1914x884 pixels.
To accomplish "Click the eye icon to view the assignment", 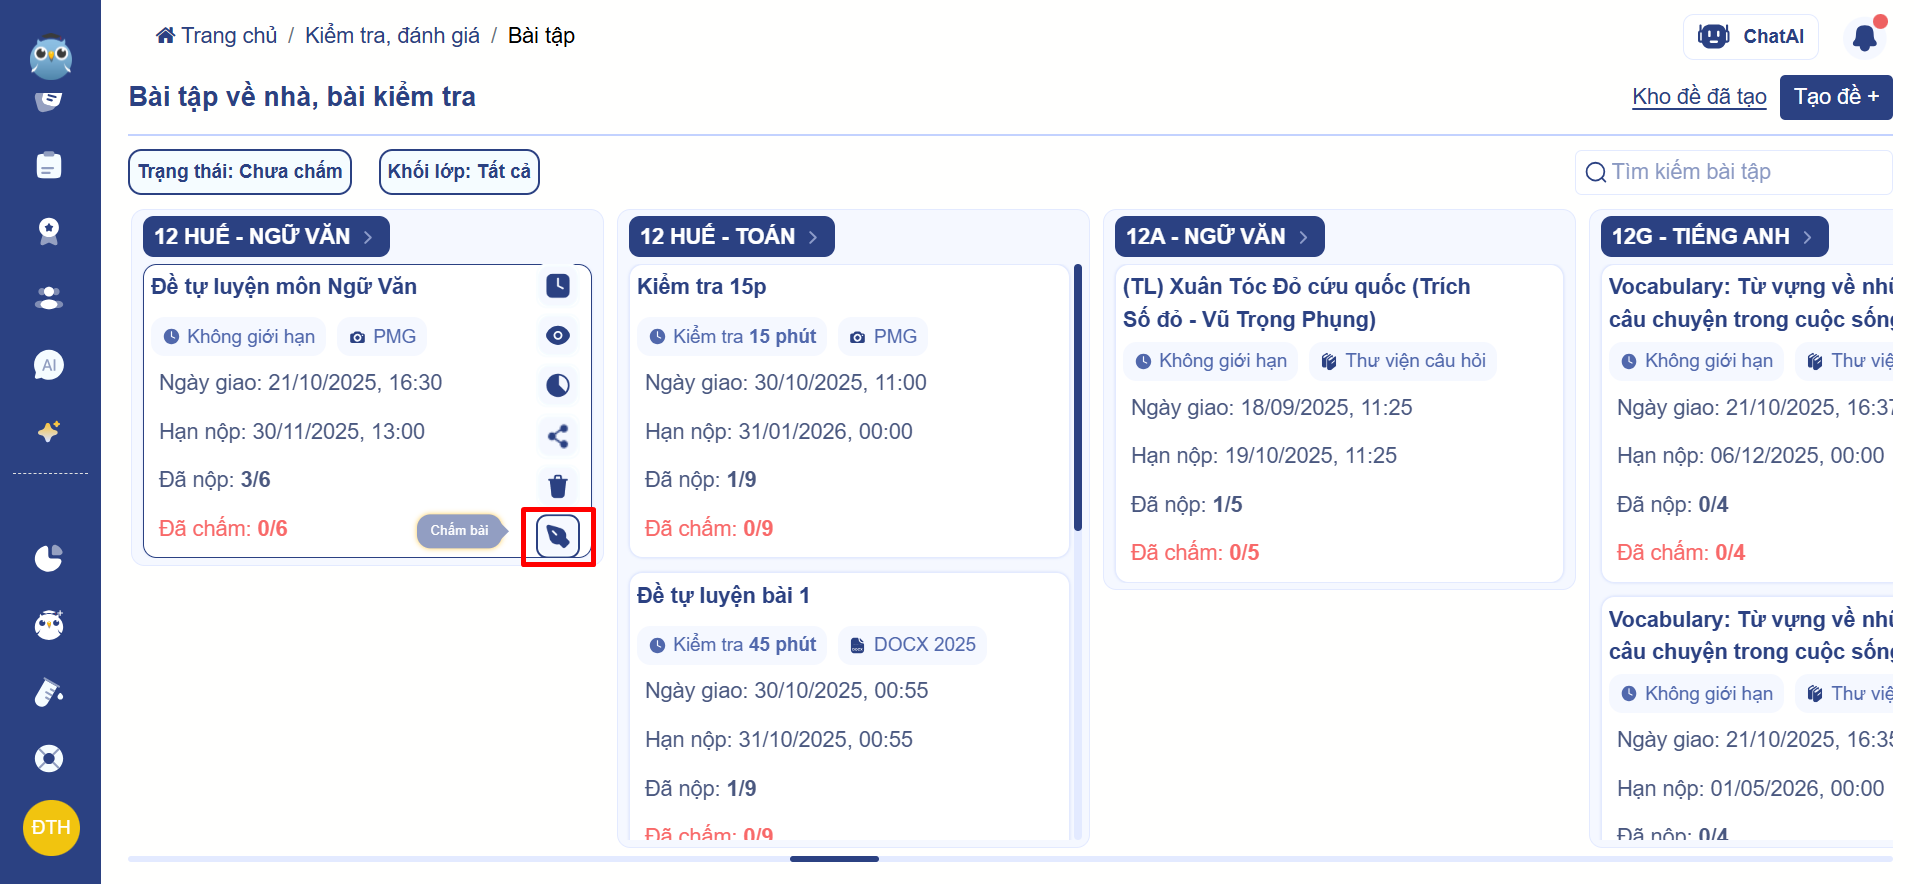I will [x=558, y=336].
